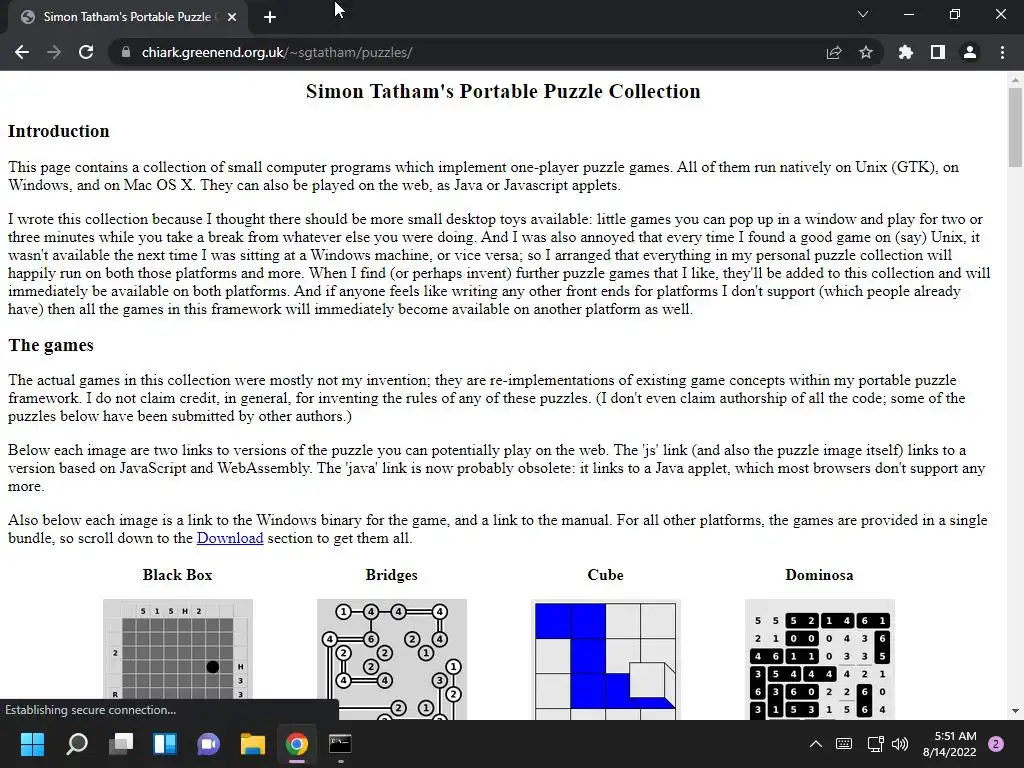This screenshot has width=1024, height=768.
Task: Open File Explorer from the taskbar
Action: click(x=253, y=744)
